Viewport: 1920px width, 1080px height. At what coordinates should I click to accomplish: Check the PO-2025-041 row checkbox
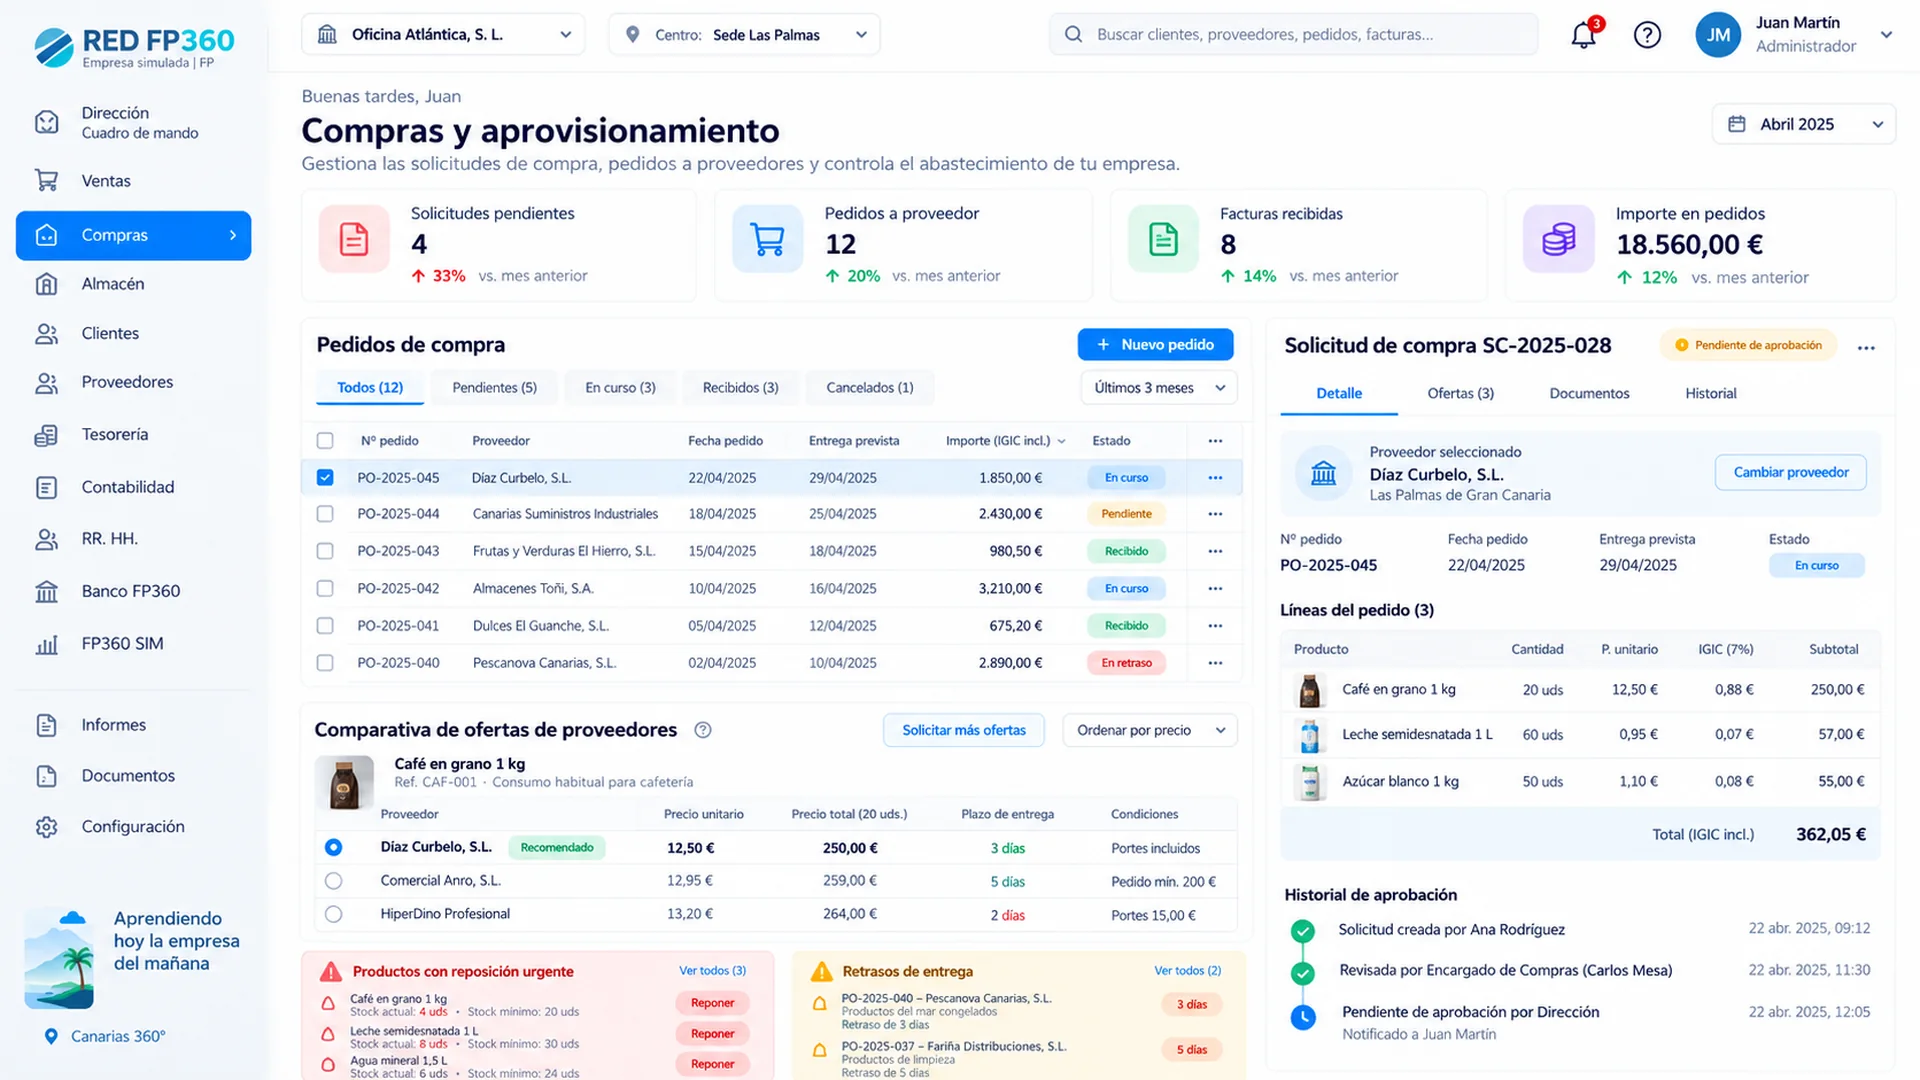point(325,626)
